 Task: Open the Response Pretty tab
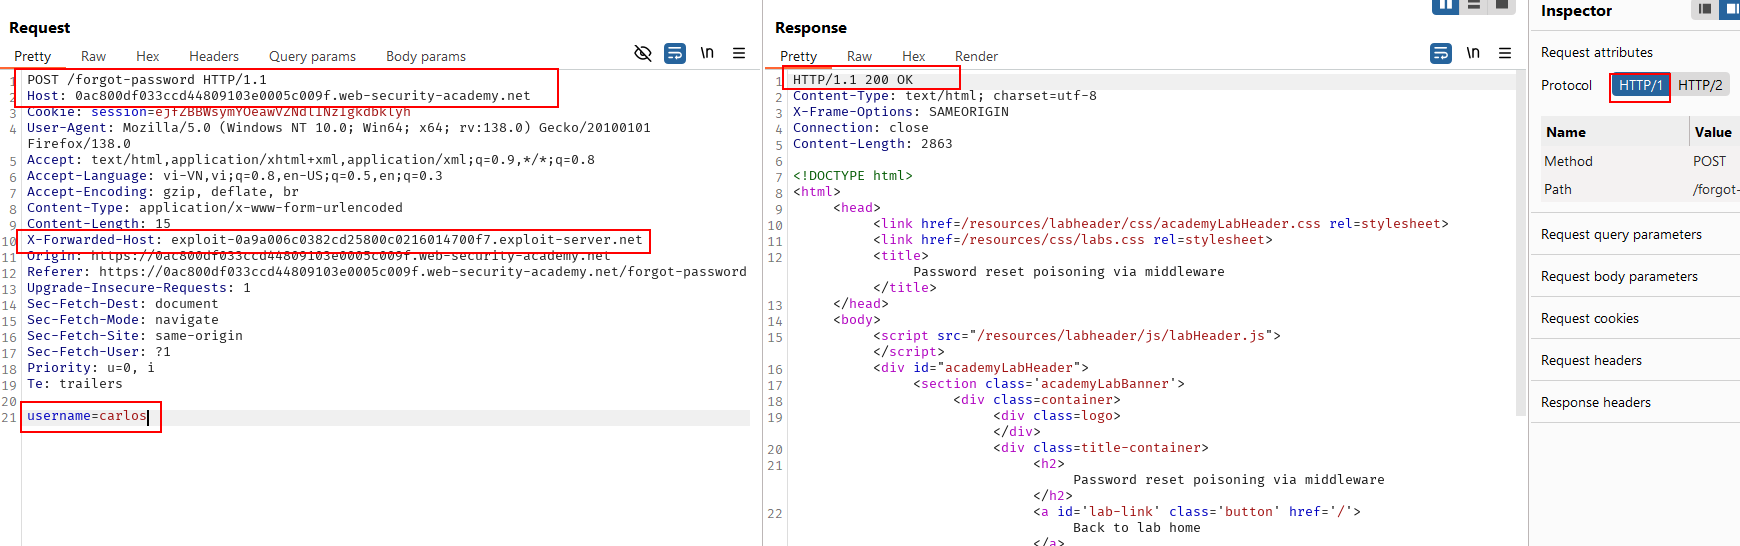(x=798, y=57)
